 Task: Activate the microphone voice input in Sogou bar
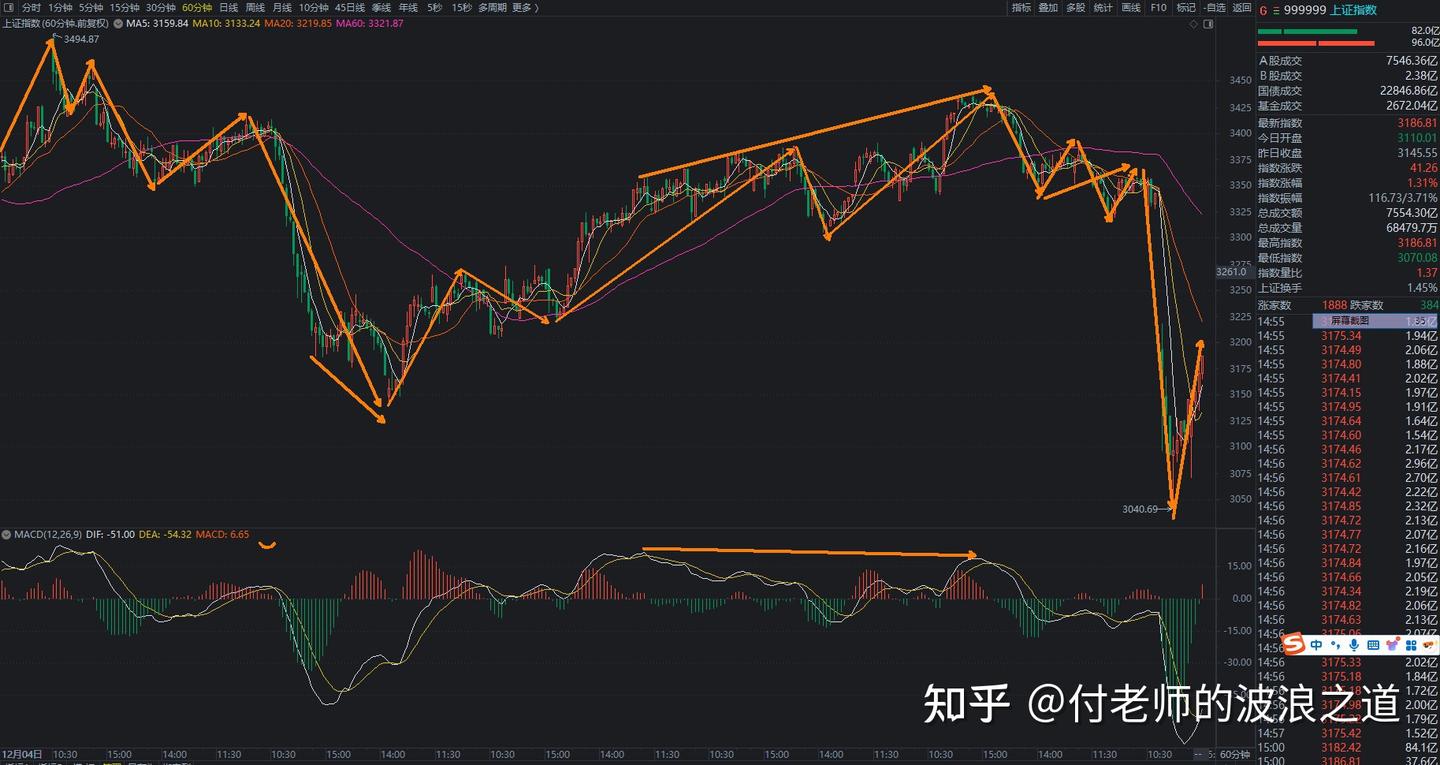tap(1353, 646)
